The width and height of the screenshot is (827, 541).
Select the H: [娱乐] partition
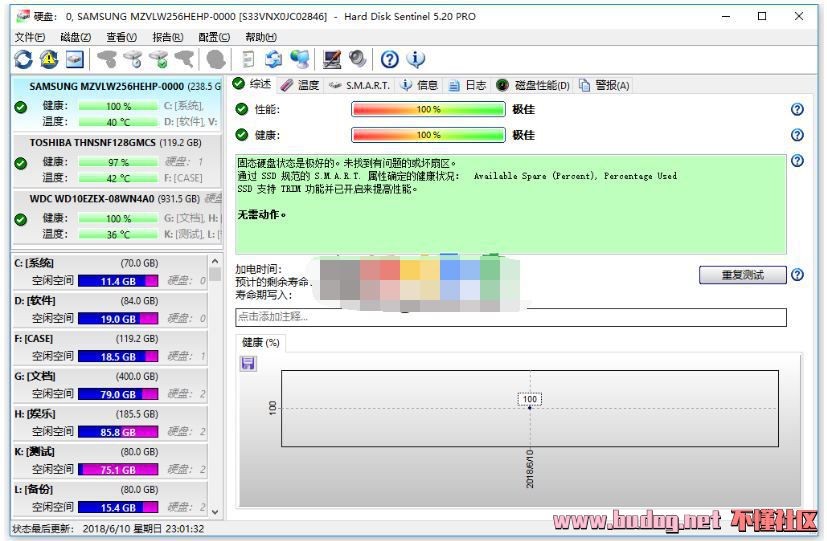point(110,423)
